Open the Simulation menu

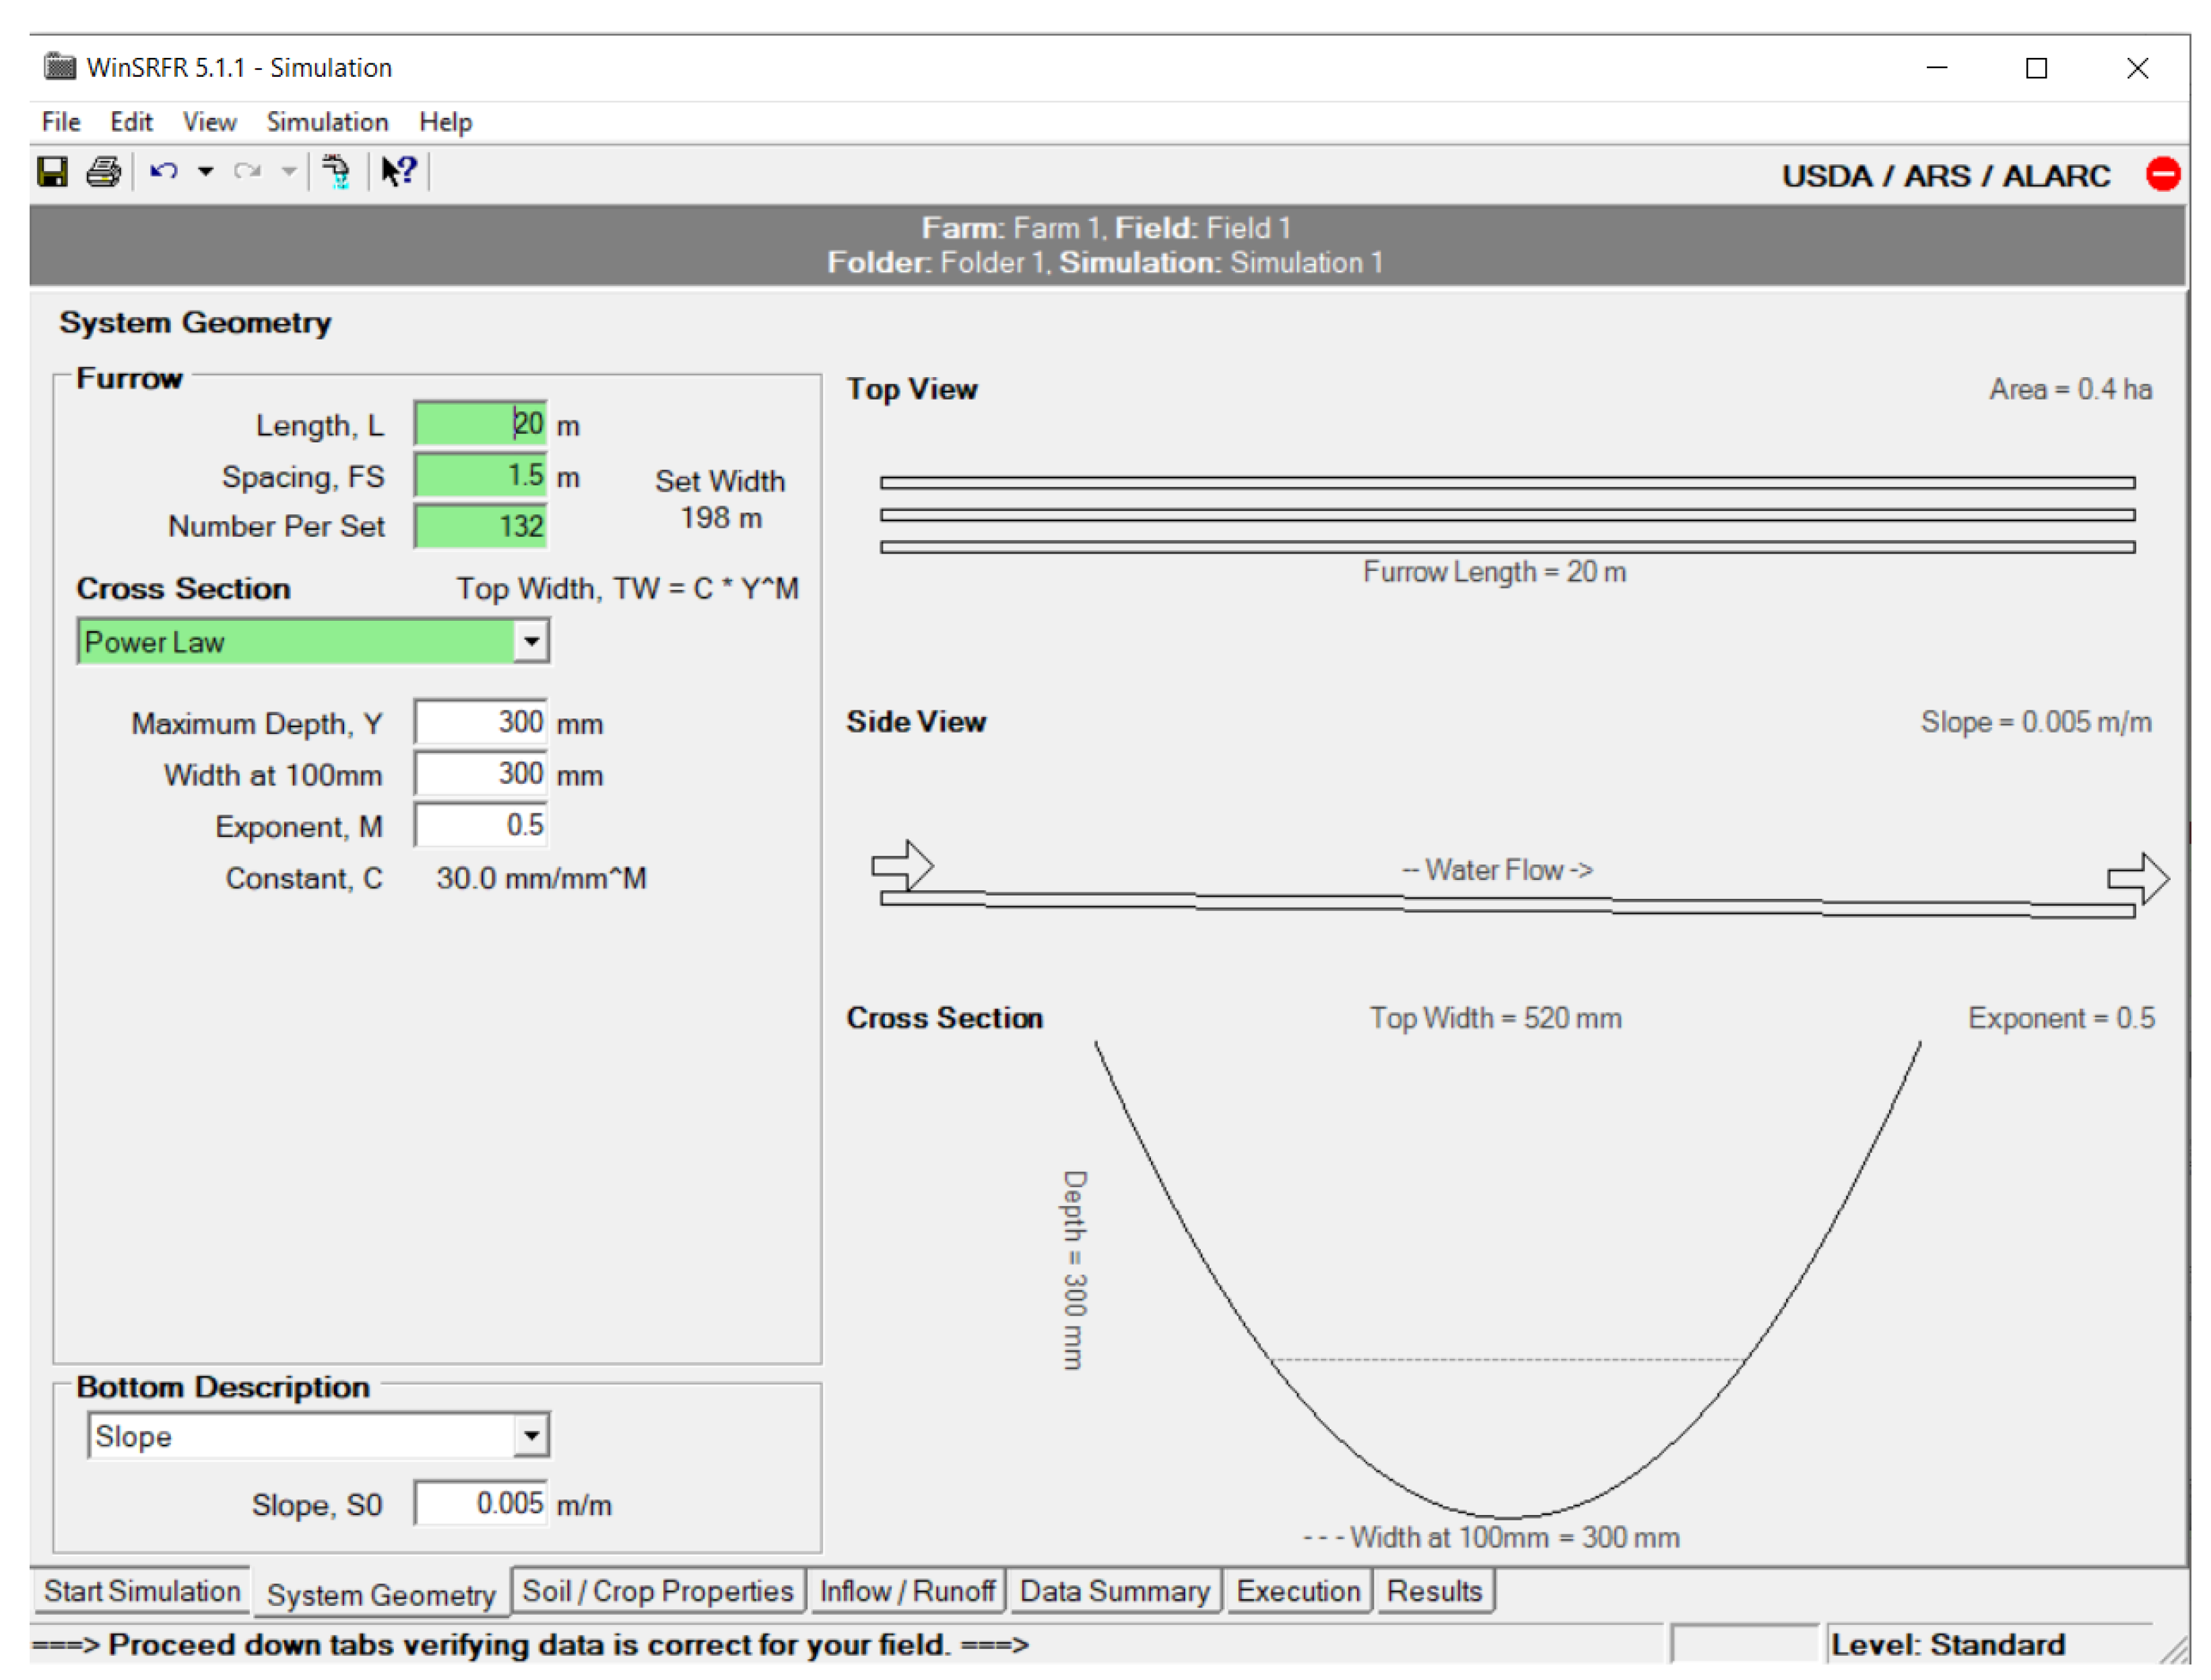[x=327, y=122]
